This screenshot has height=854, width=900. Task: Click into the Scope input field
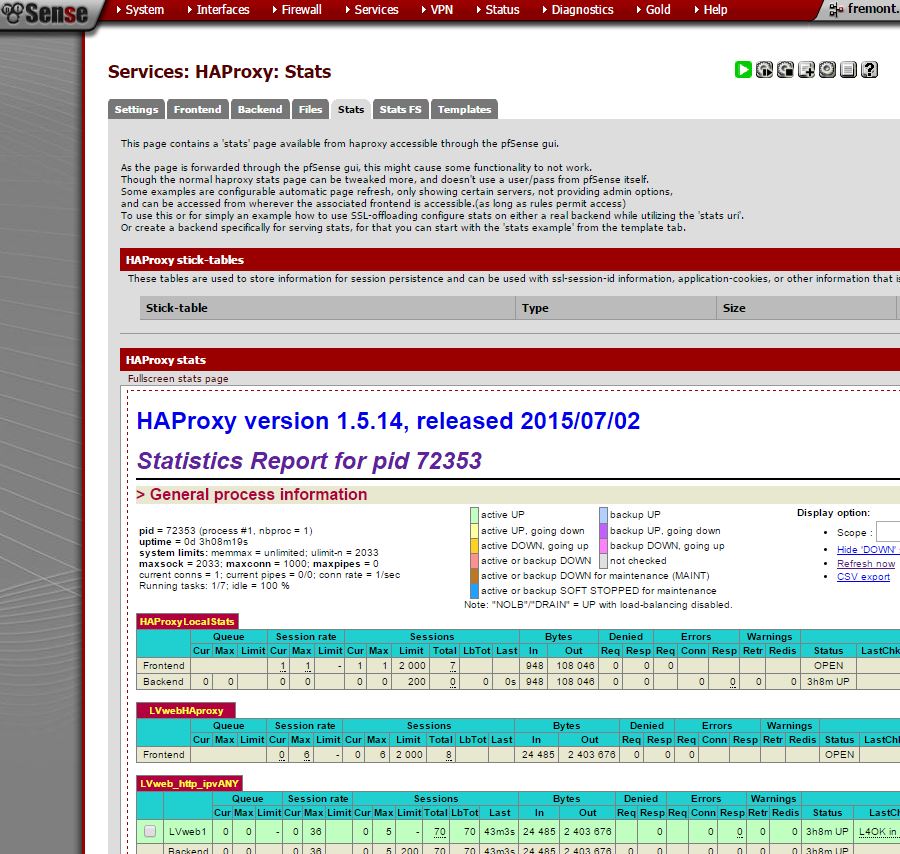point(887,532)
